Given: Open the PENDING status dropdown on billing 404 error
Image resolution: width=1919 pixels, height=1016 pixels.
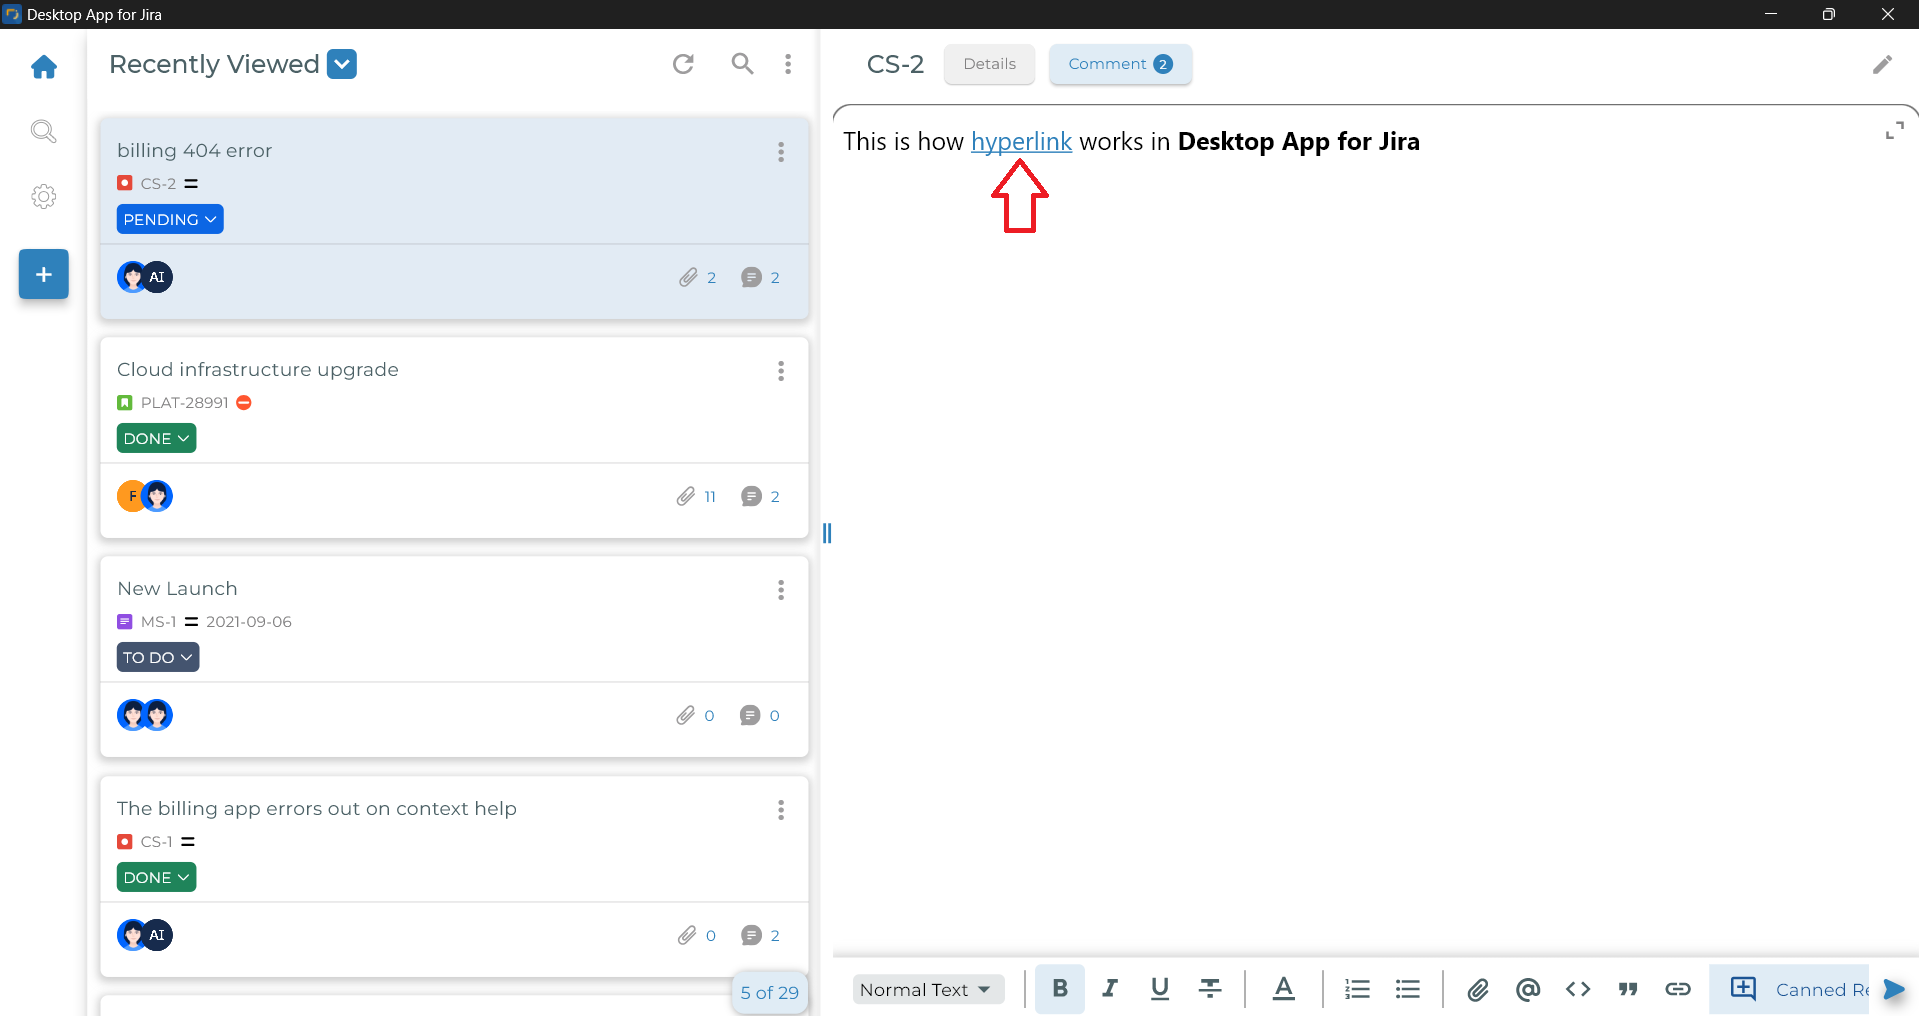Looking at the screenshot, I should point(169,219).
